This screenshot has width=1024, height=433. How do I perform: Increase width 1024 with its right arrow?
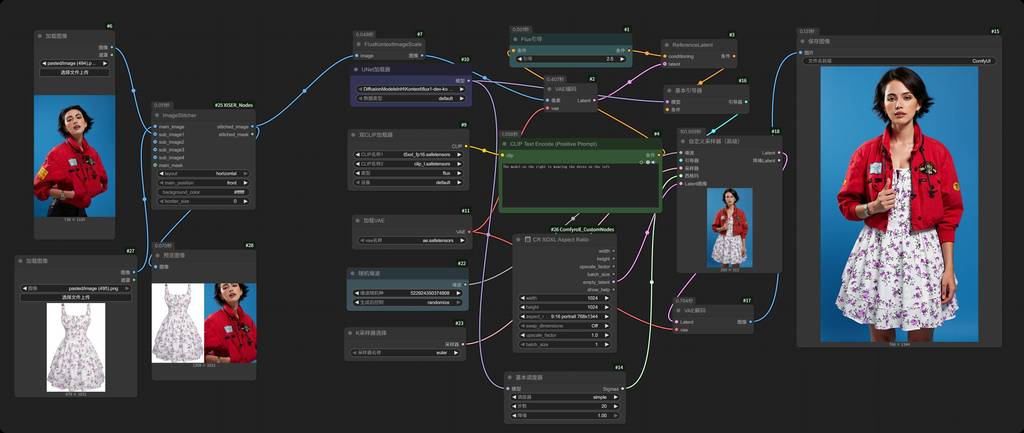[607, 298]
